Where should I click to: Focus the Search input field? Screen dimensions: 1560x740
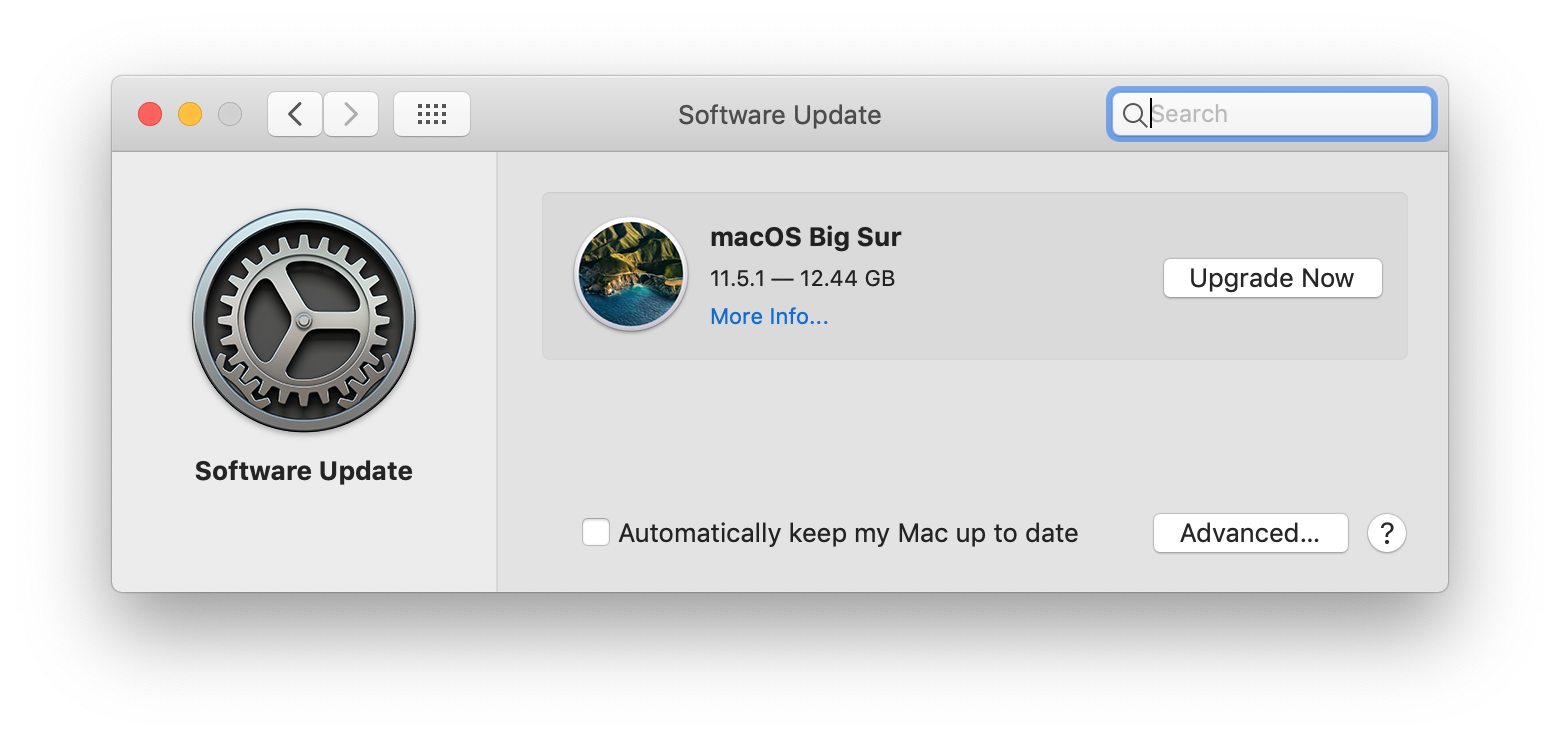(1272, 114)
